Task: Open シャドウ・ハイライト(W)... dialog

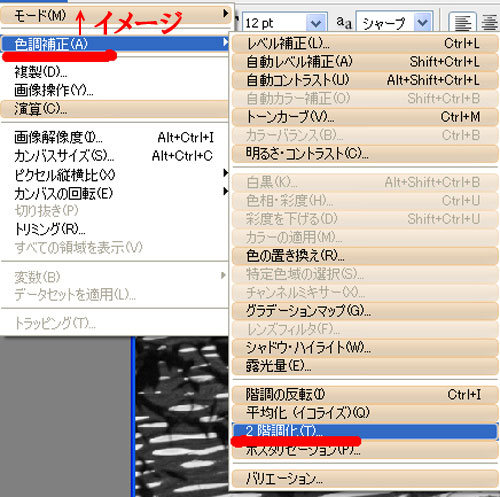Action: click(x=365, y=348)
